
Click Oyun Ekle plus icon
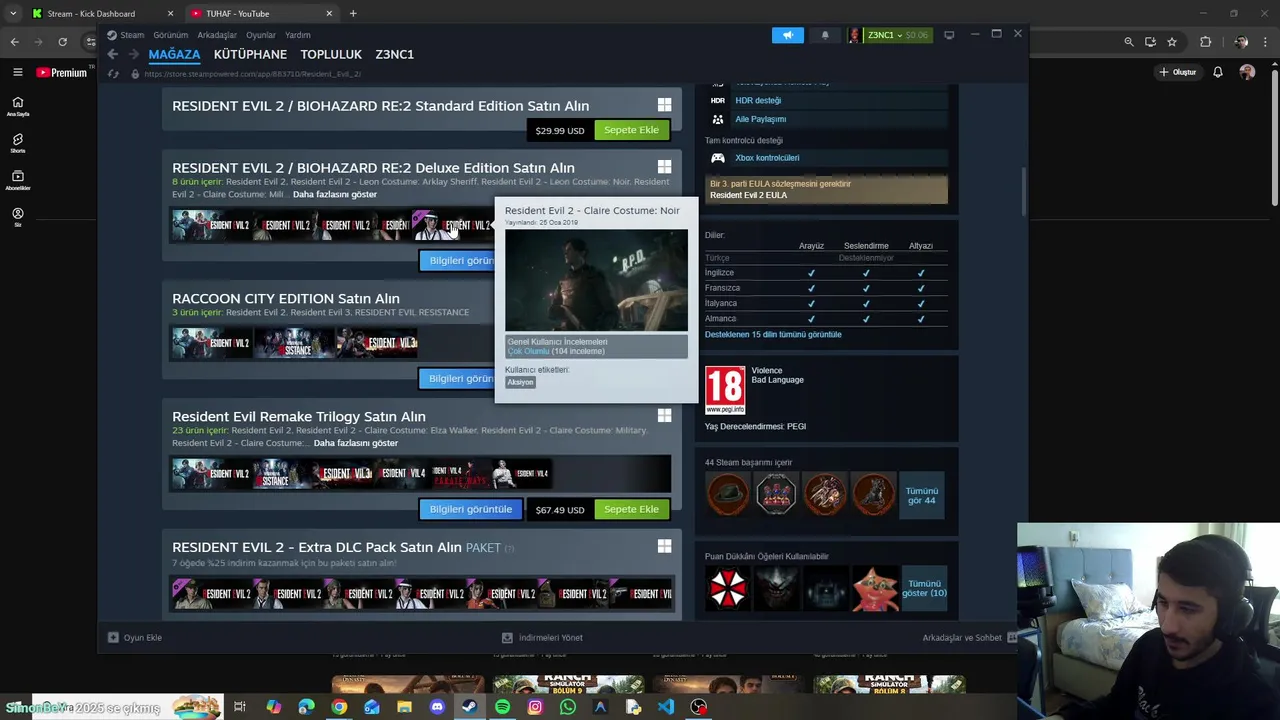pos(113,638)
